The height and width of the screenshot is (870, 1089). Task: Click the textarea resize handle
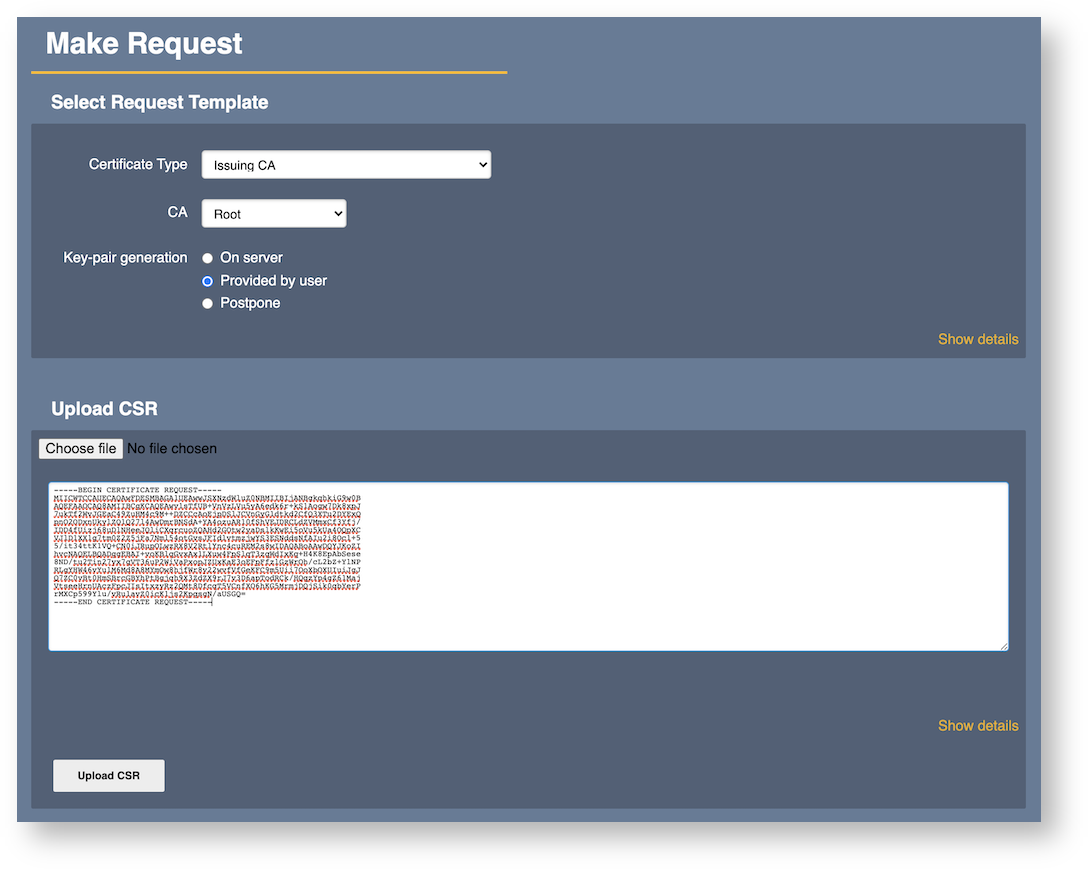pos(1004,645)
